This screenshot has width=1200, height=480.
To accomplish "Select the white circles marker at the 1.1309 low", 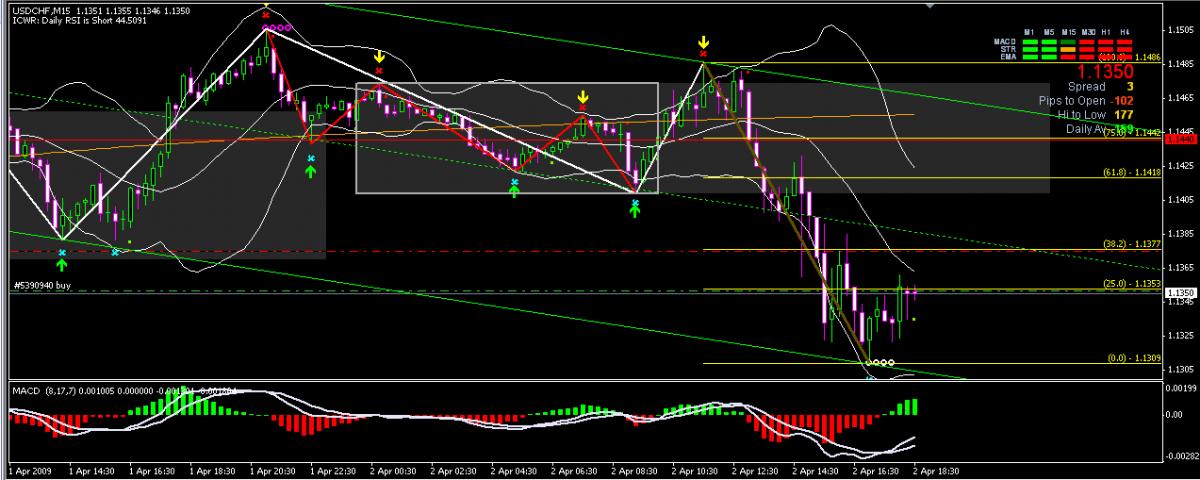I will coord(880,362).
